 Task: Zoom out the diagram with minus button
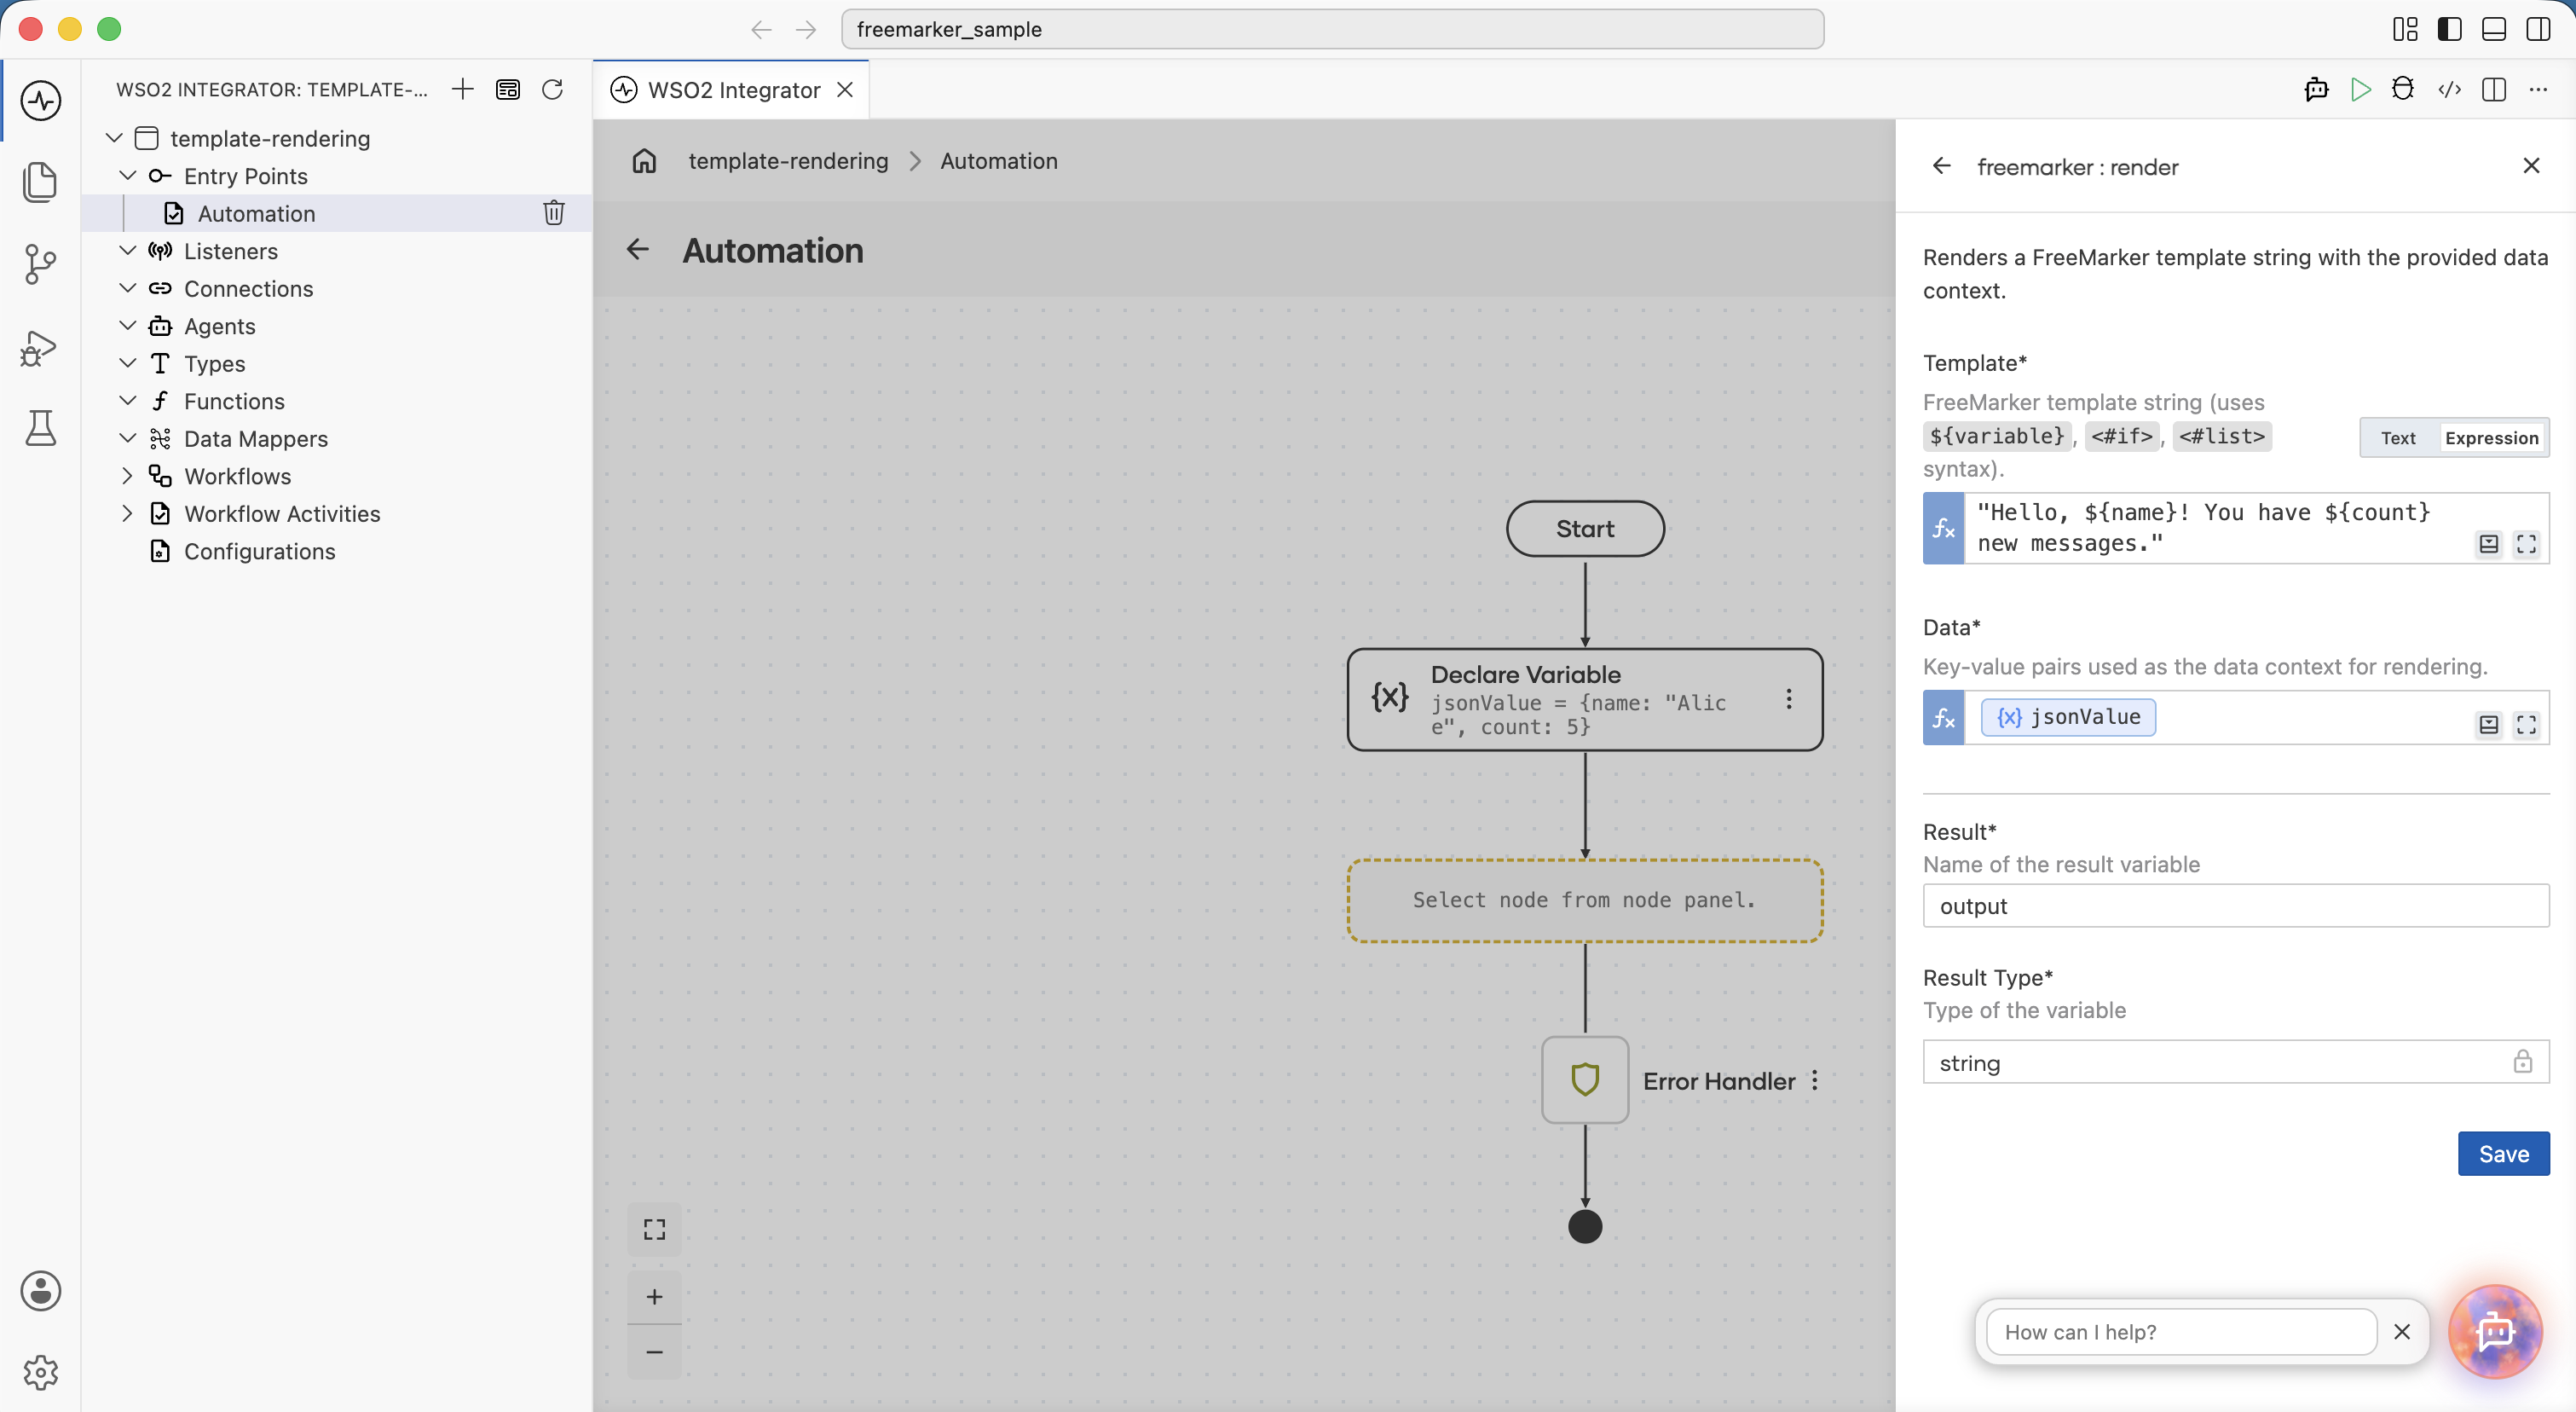click(x=654, y=1352)
